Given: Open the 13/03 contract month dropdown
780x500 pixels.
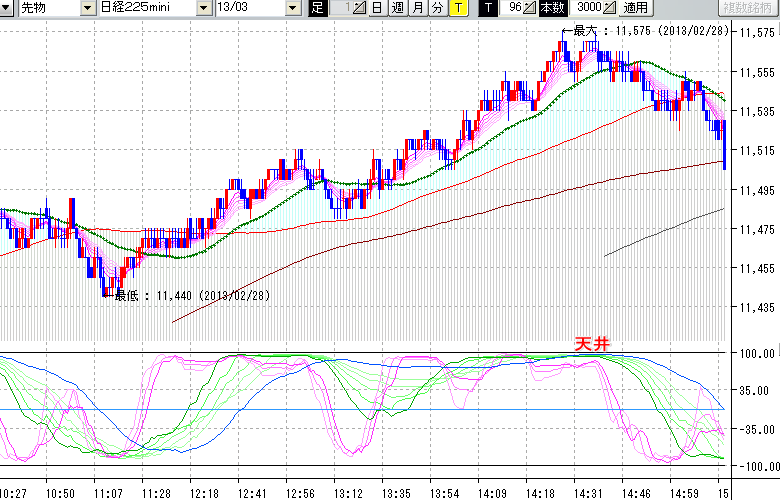Looking at the screenshot, I should [292, 9].
